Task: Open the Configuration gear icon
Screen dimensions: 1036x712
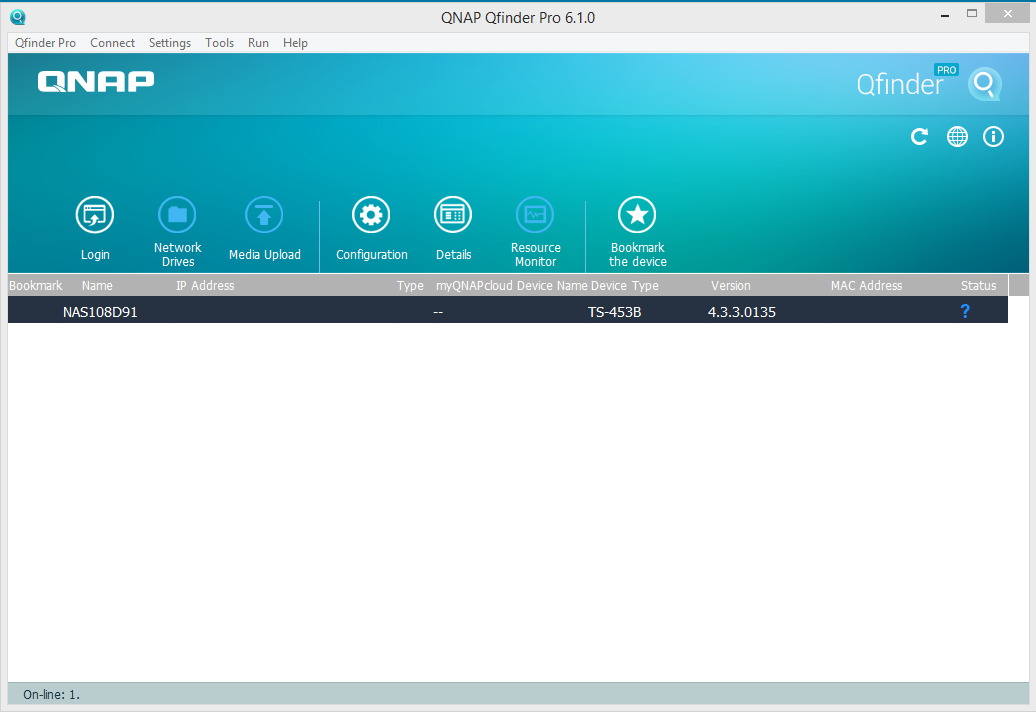Action: click(x=371, y=215)
